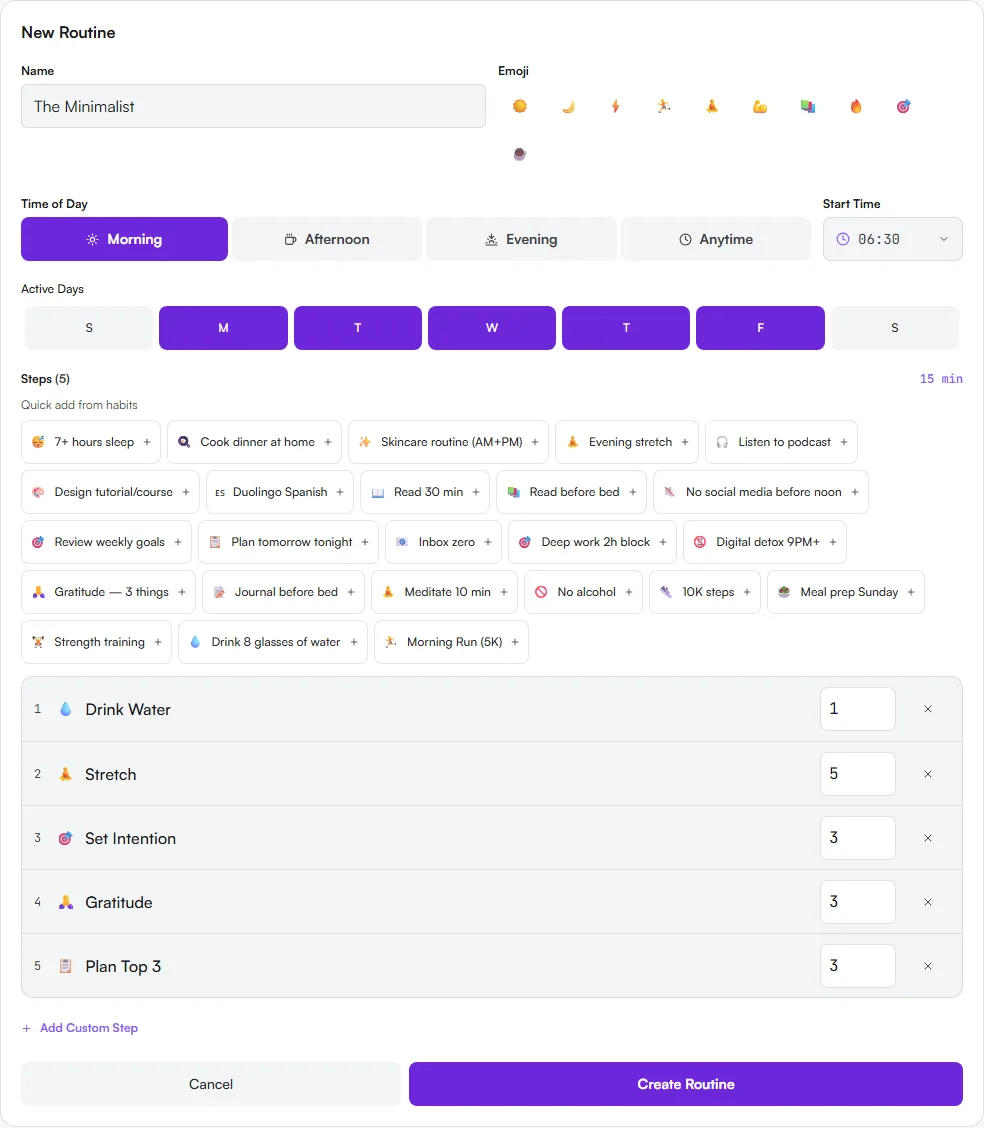Add Drink 8 glasses of water
984x1128 pixels.
pyautogui.click(x=273, y=642)
